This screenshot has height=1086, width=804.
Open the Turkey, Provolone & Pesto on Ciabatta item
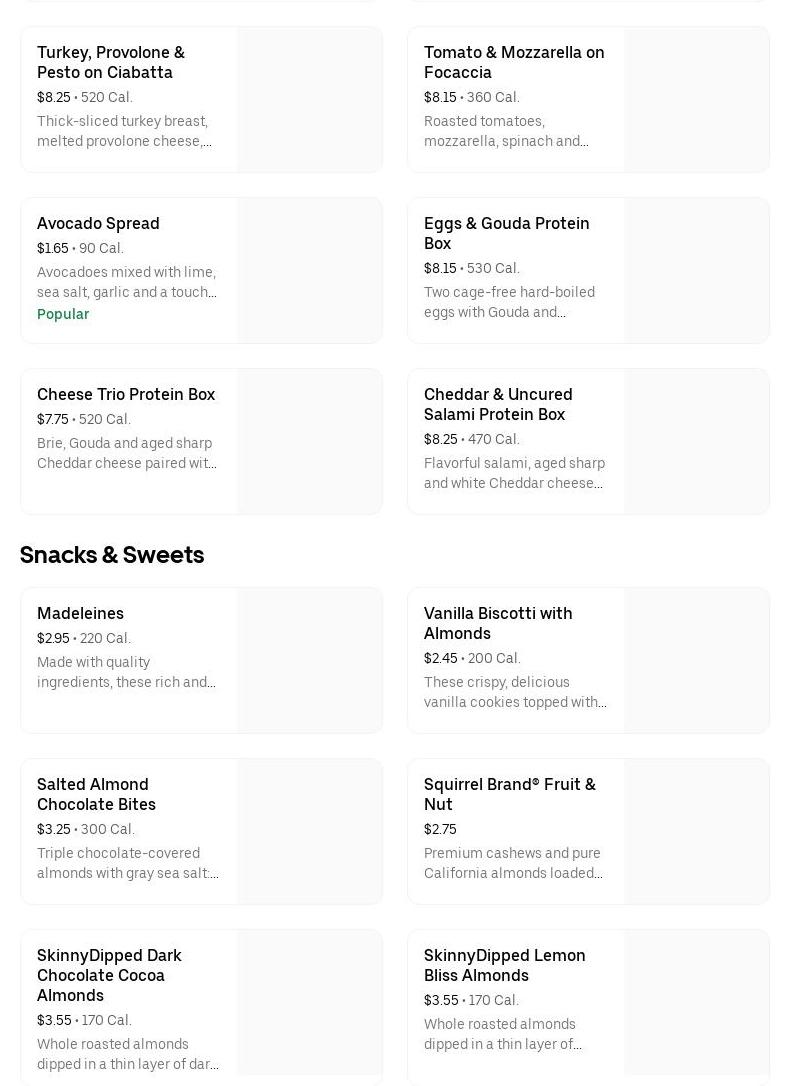click(x=111, y=62)
